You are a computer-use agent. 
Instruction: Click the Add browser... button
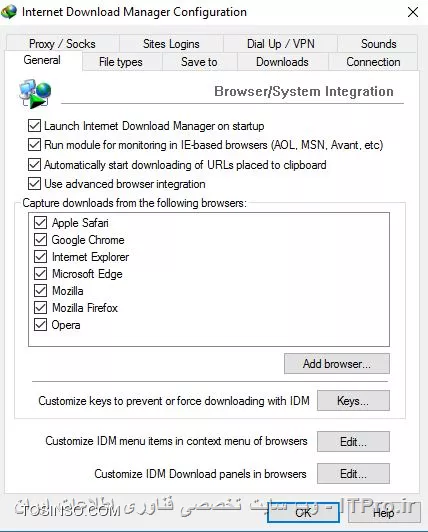pyautogui.click(x=337, y=364)
